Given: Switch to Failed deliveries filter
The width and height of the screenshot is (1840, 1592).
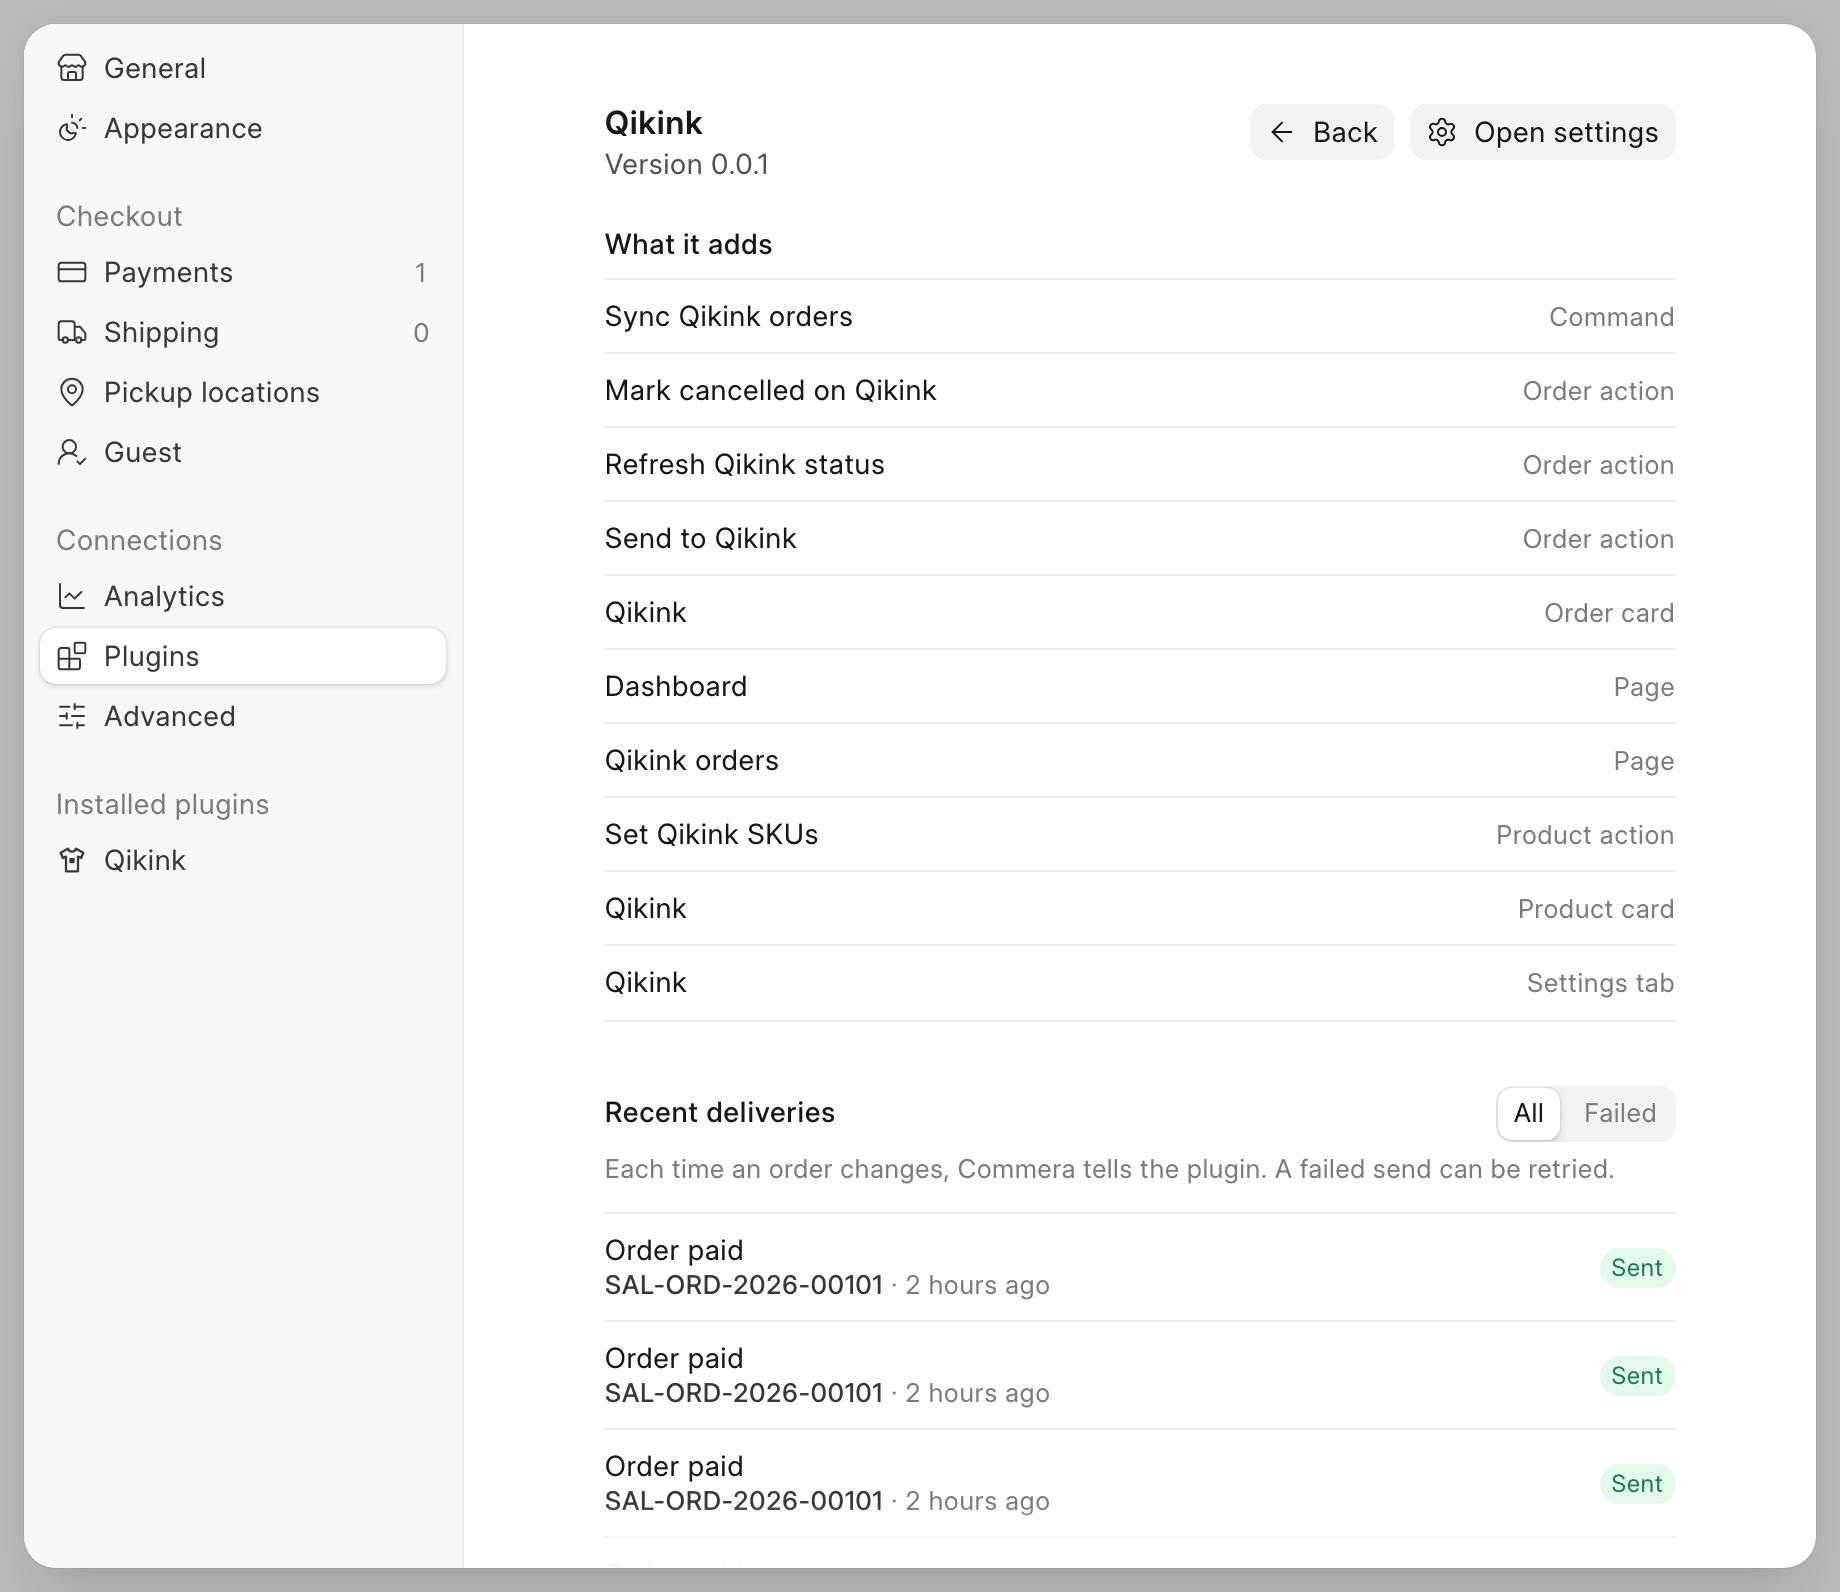Looking at the screenshot, I should point(1619,1113).
